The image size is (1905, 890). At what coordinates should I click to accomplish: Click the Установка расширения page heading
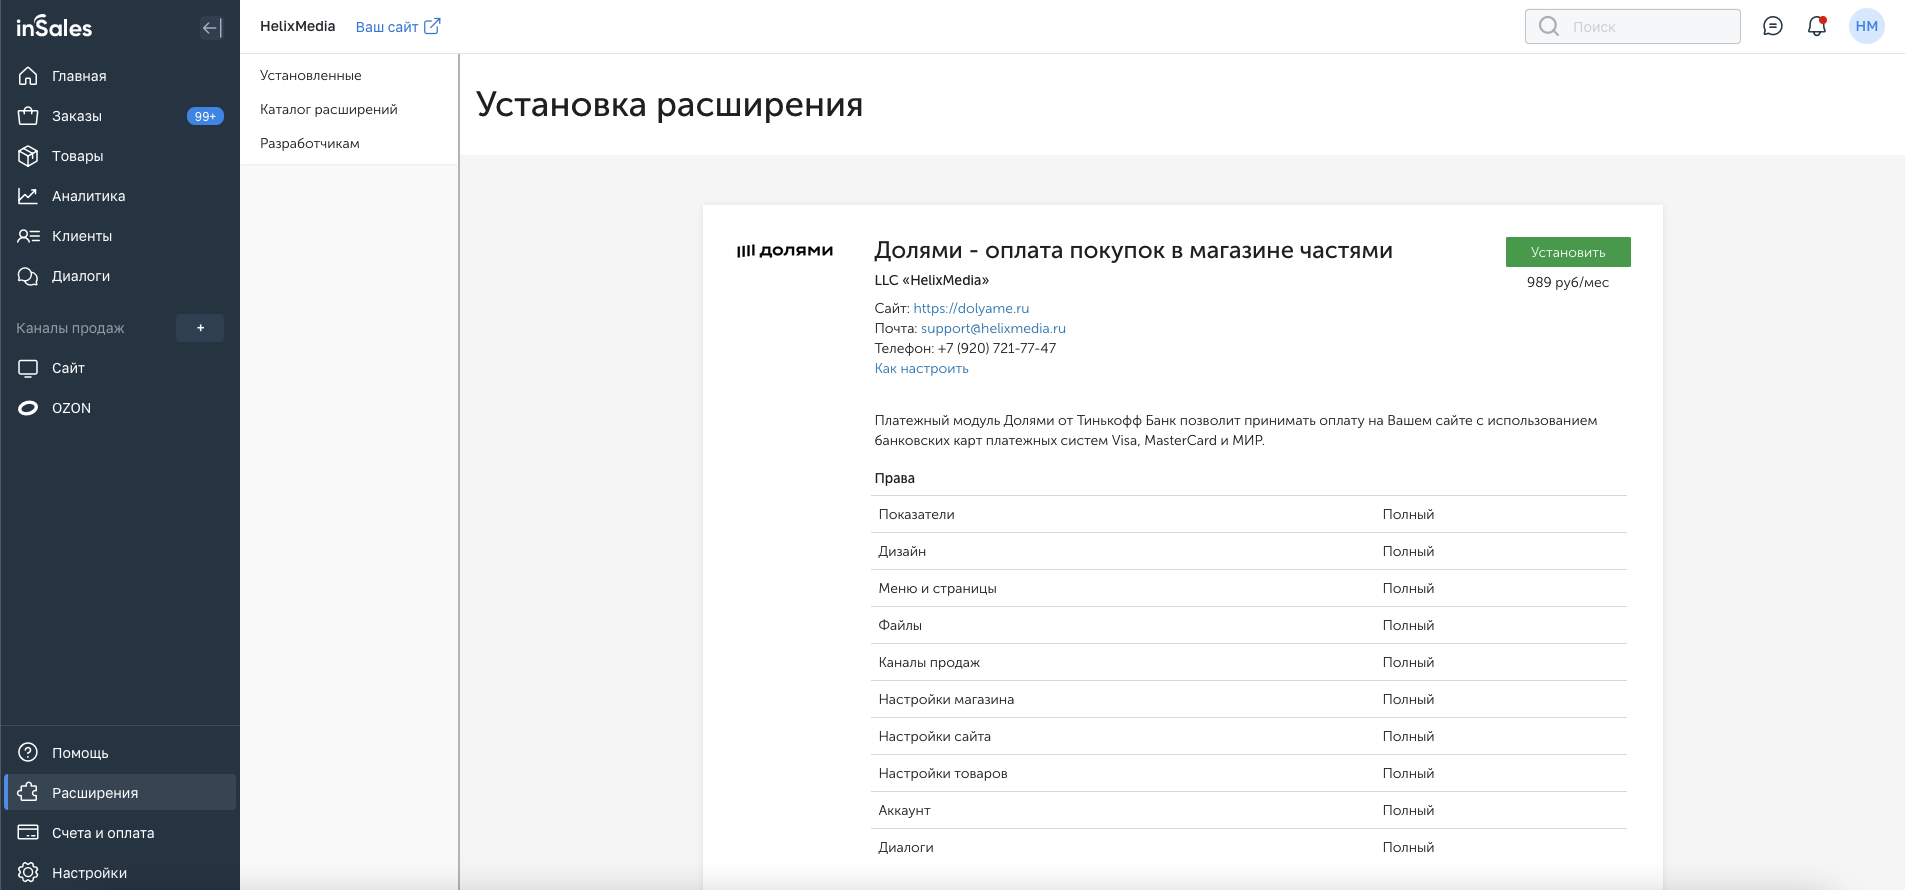tap(669, 104)
